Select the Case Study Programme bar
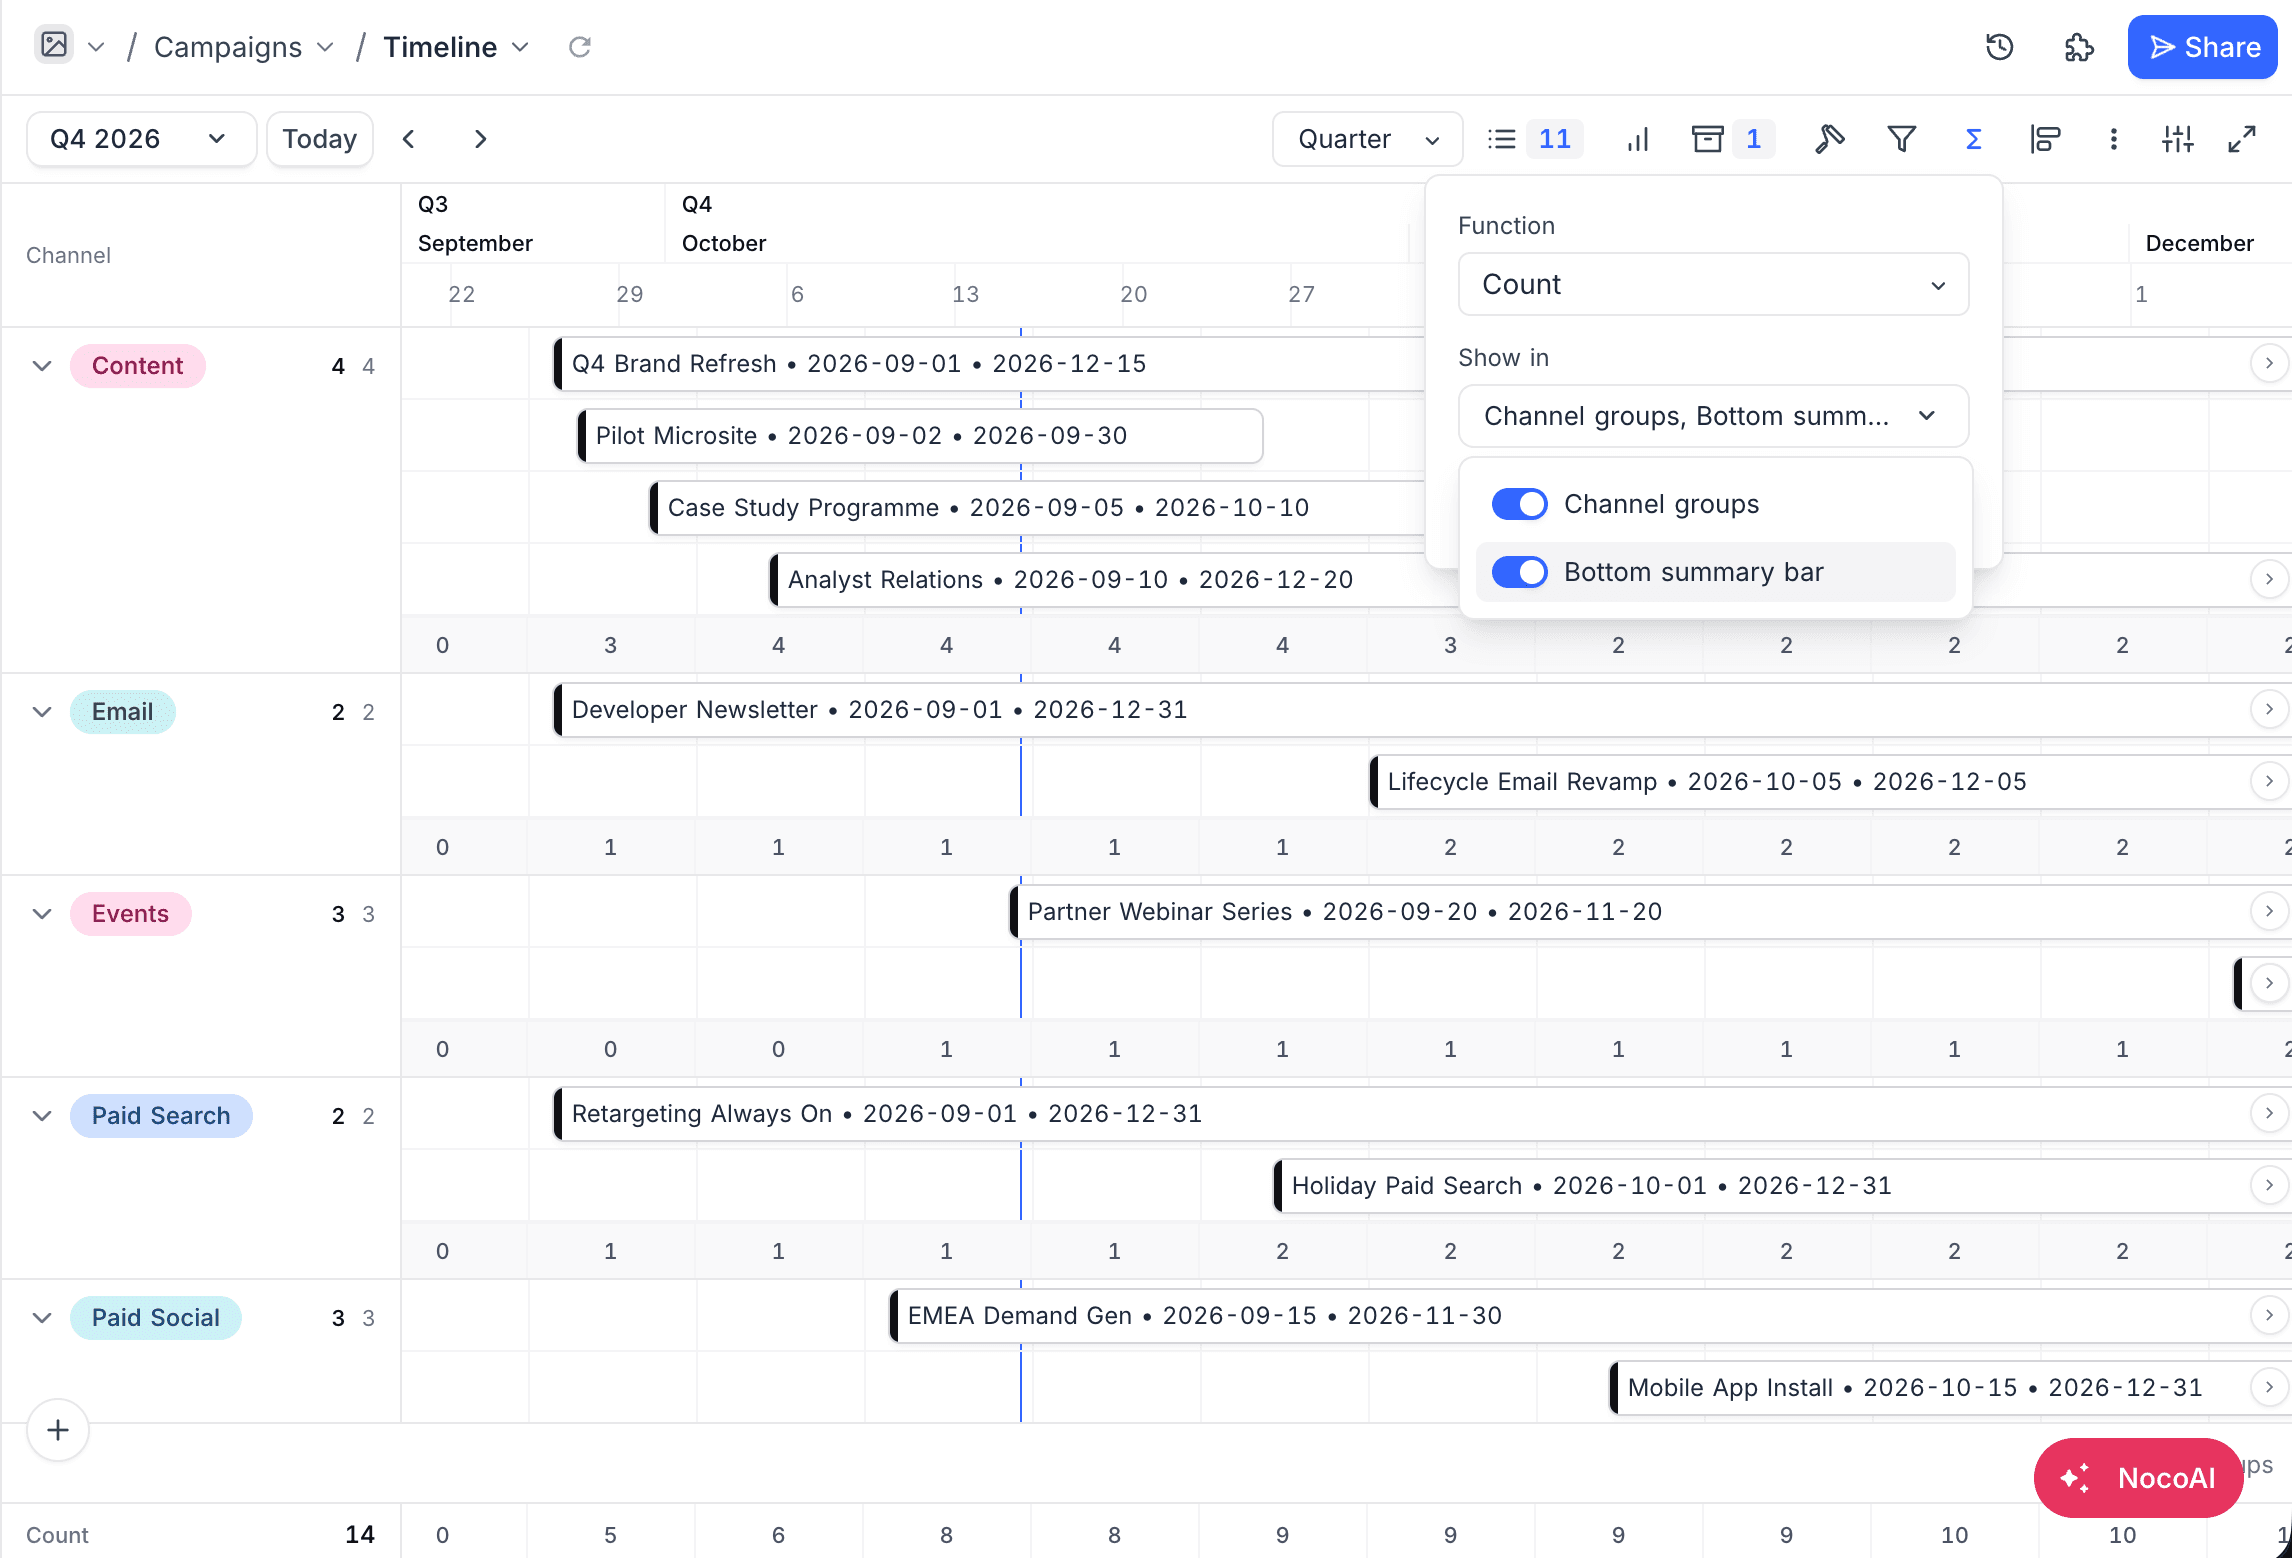 pos(1036,508)
